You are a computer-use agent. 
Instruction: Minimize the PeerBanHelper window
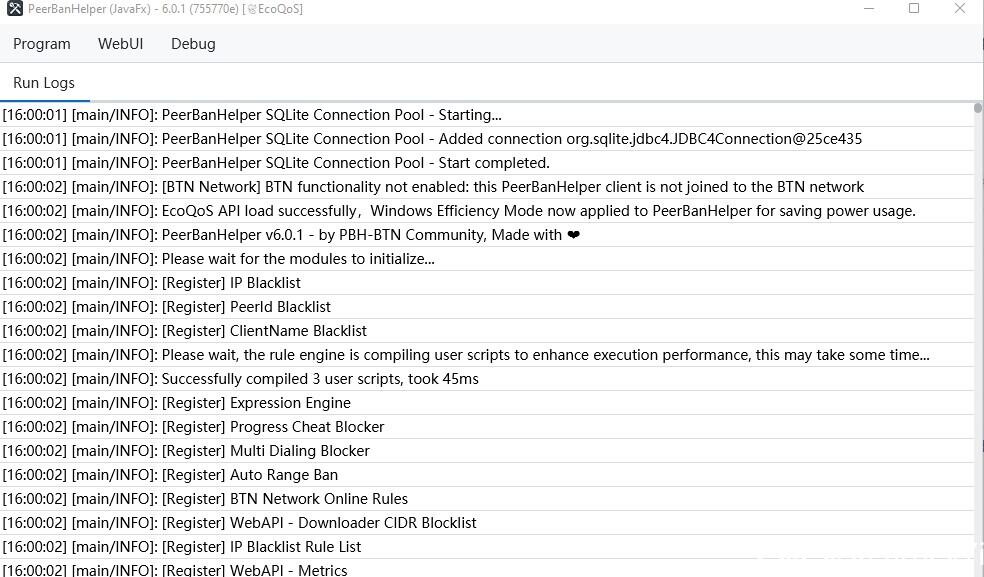pos(867,9)
